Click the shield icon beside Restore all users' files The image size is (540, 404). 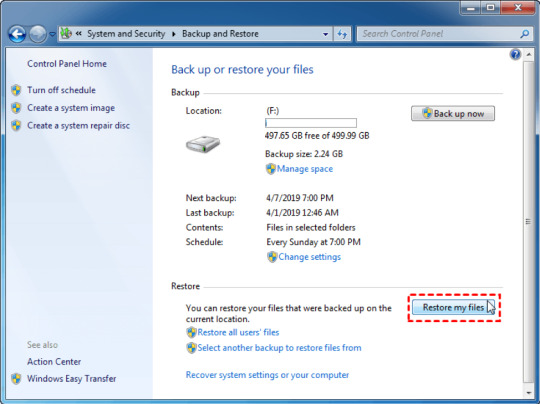pyautogui.click(x=191, y=332)
